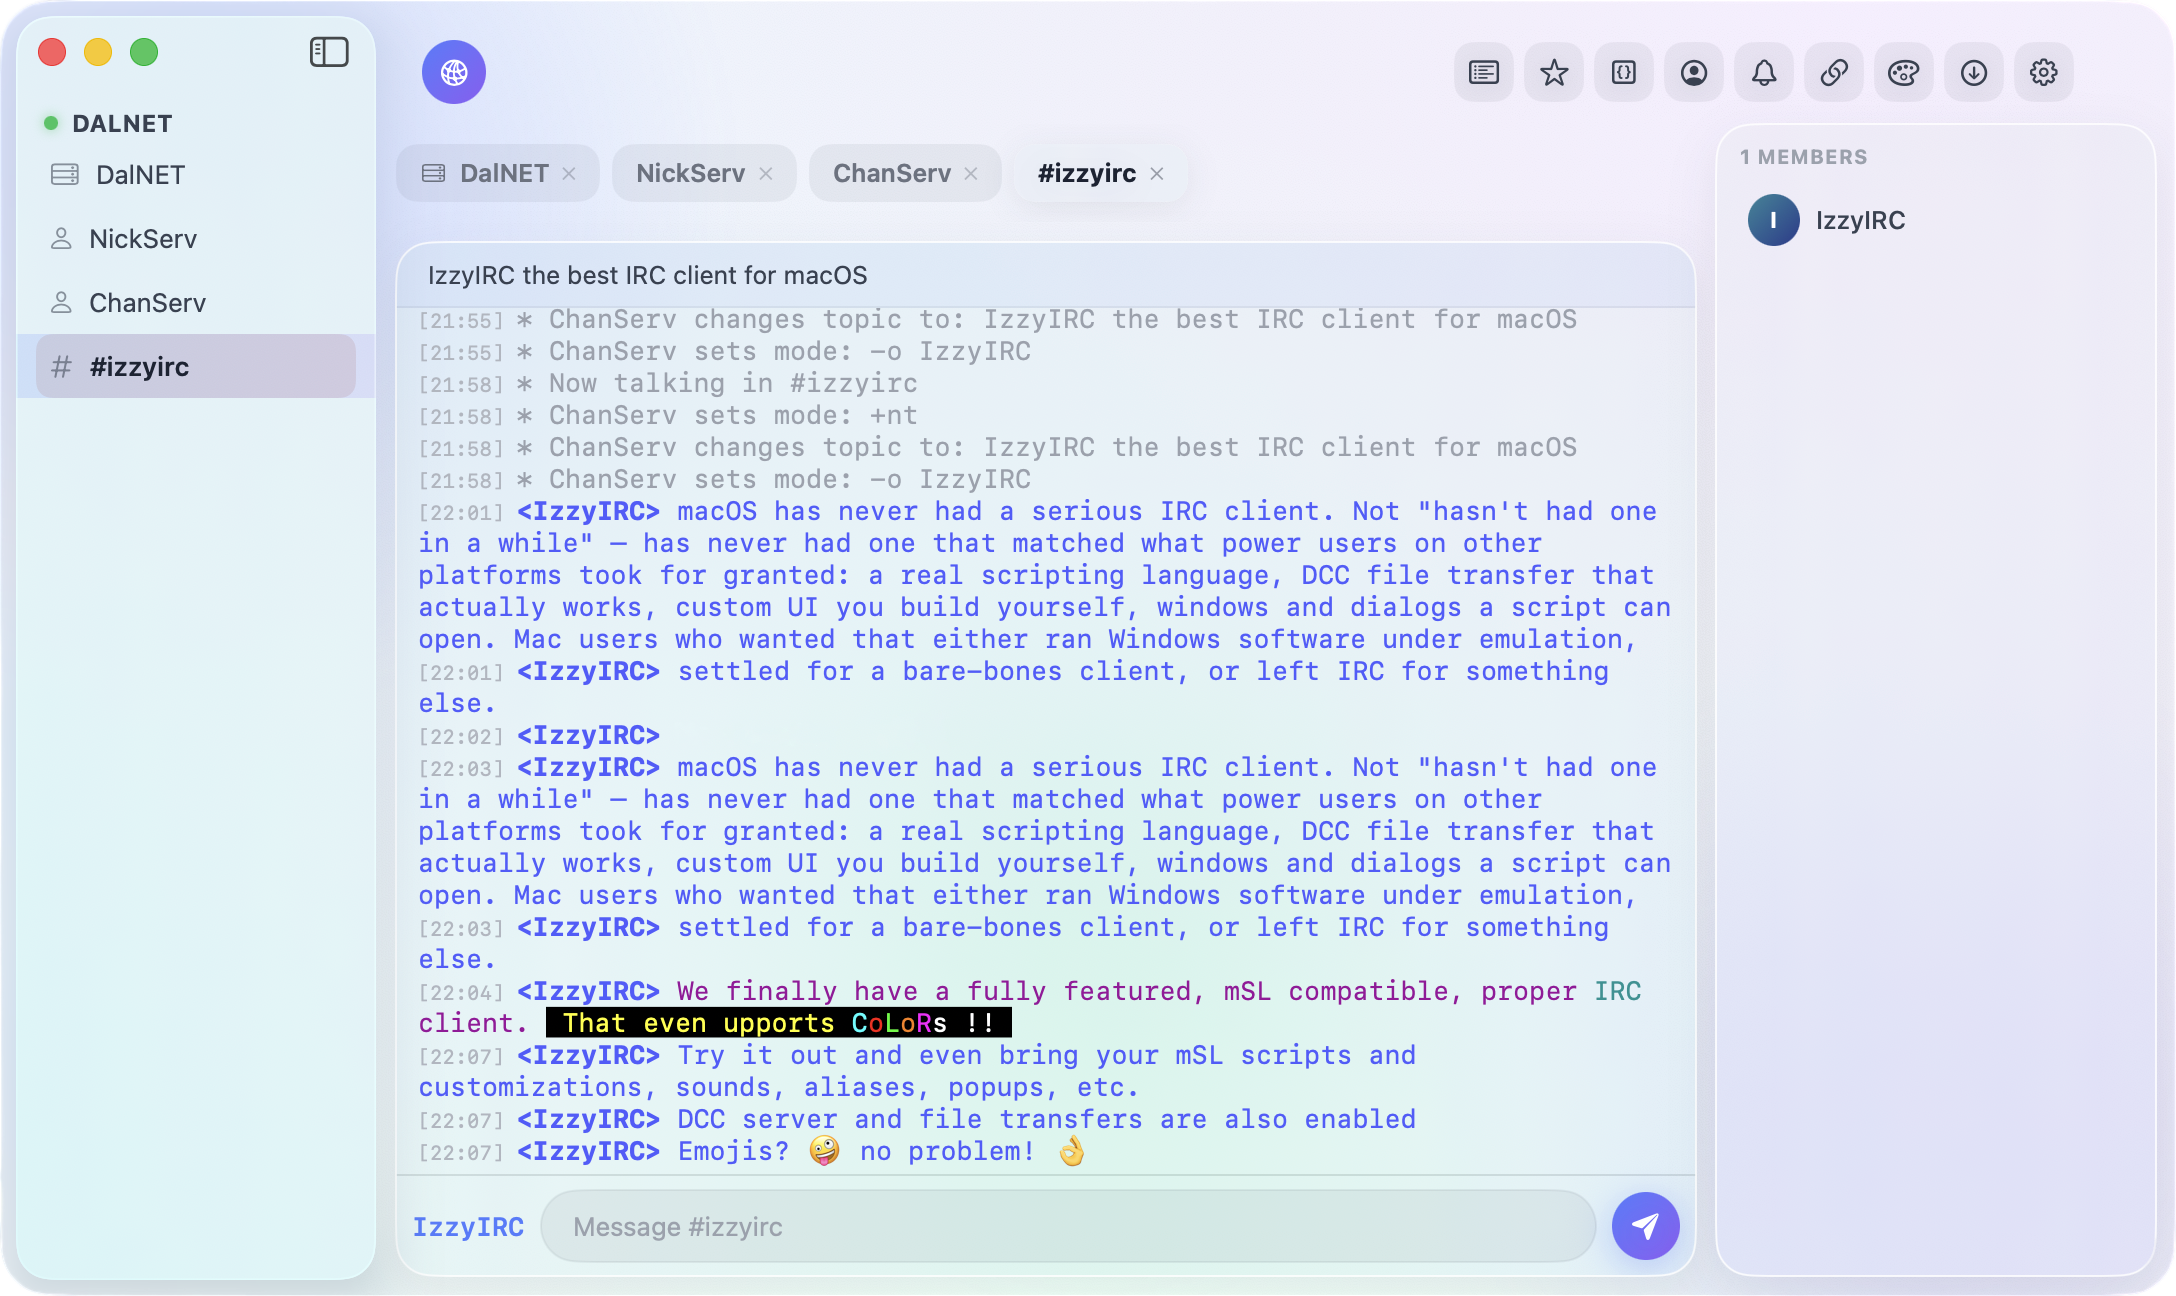
Task: Select the #izzyirc tab
Action: (x=1100, y=174)
